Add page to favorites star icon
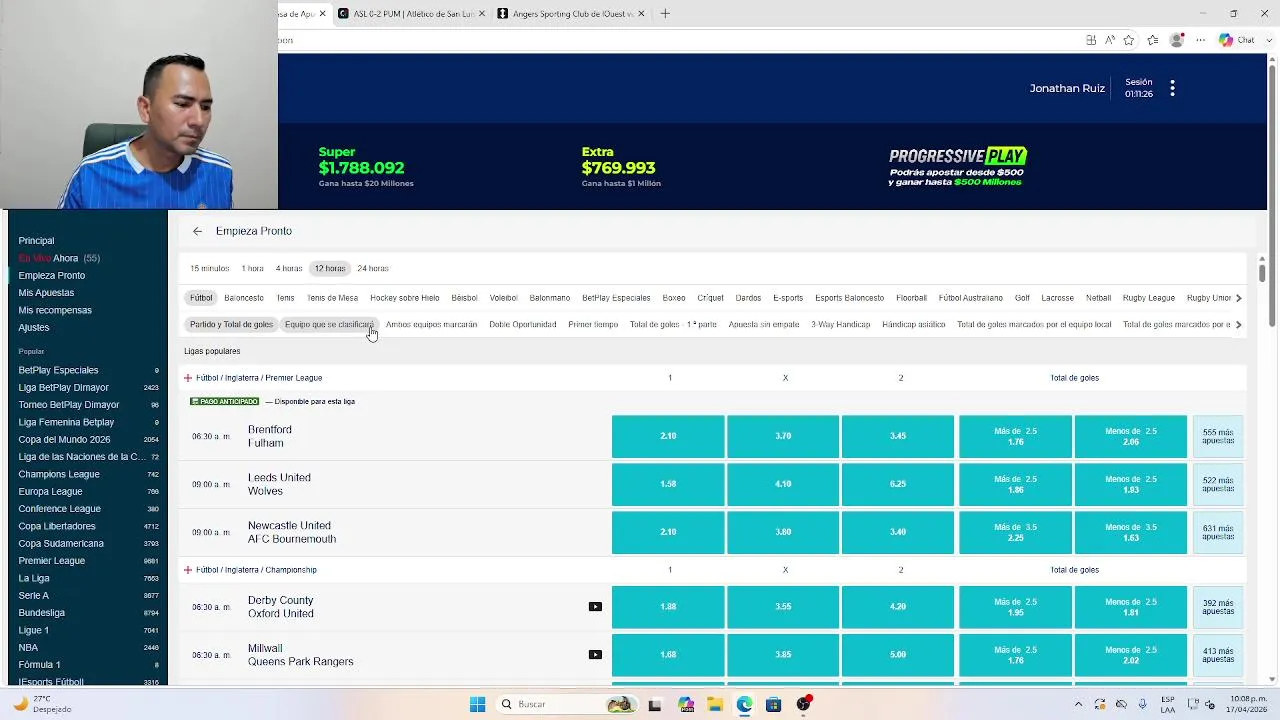This screenshot has width=1280, height=720. [1129, 40]
